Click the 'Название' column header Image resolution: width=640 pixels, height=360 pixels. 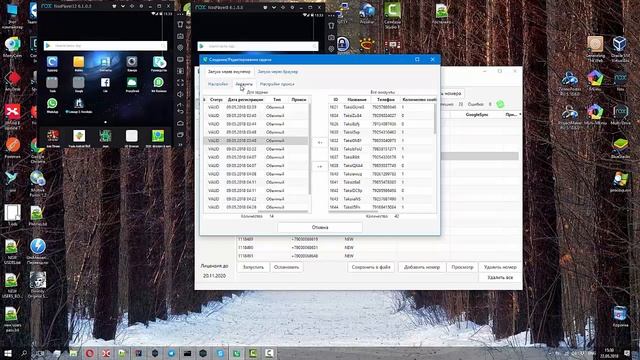[x=357, y=100]
